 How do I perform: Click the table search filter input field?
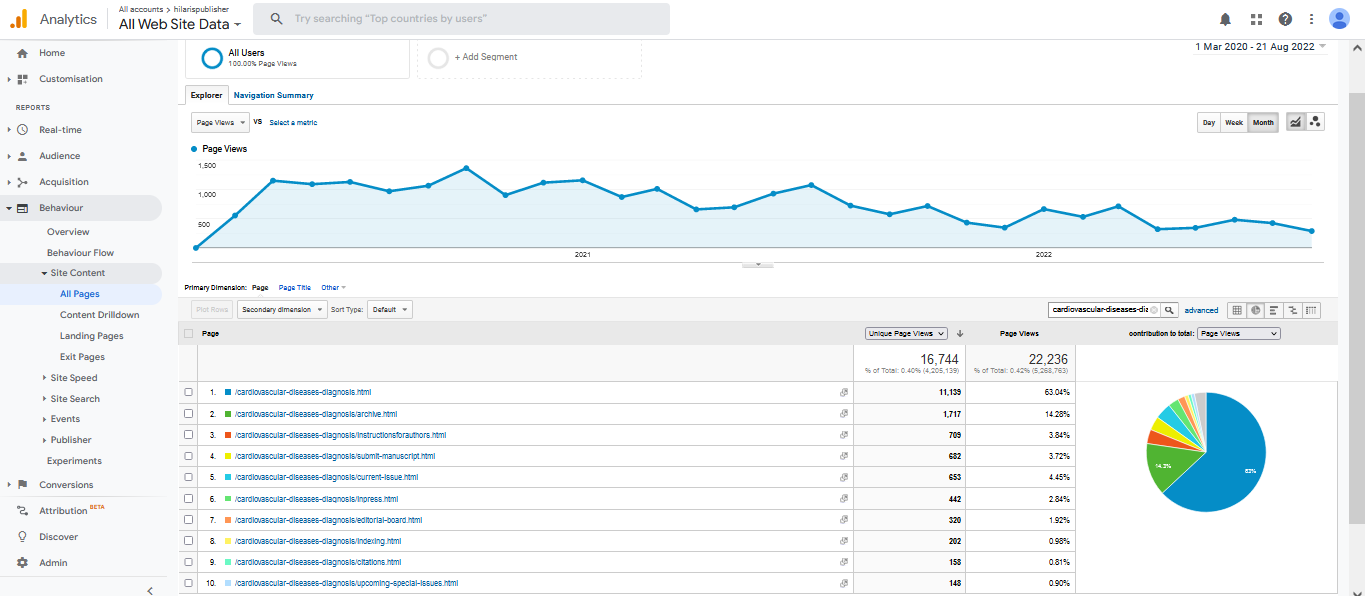[1100, 310]
